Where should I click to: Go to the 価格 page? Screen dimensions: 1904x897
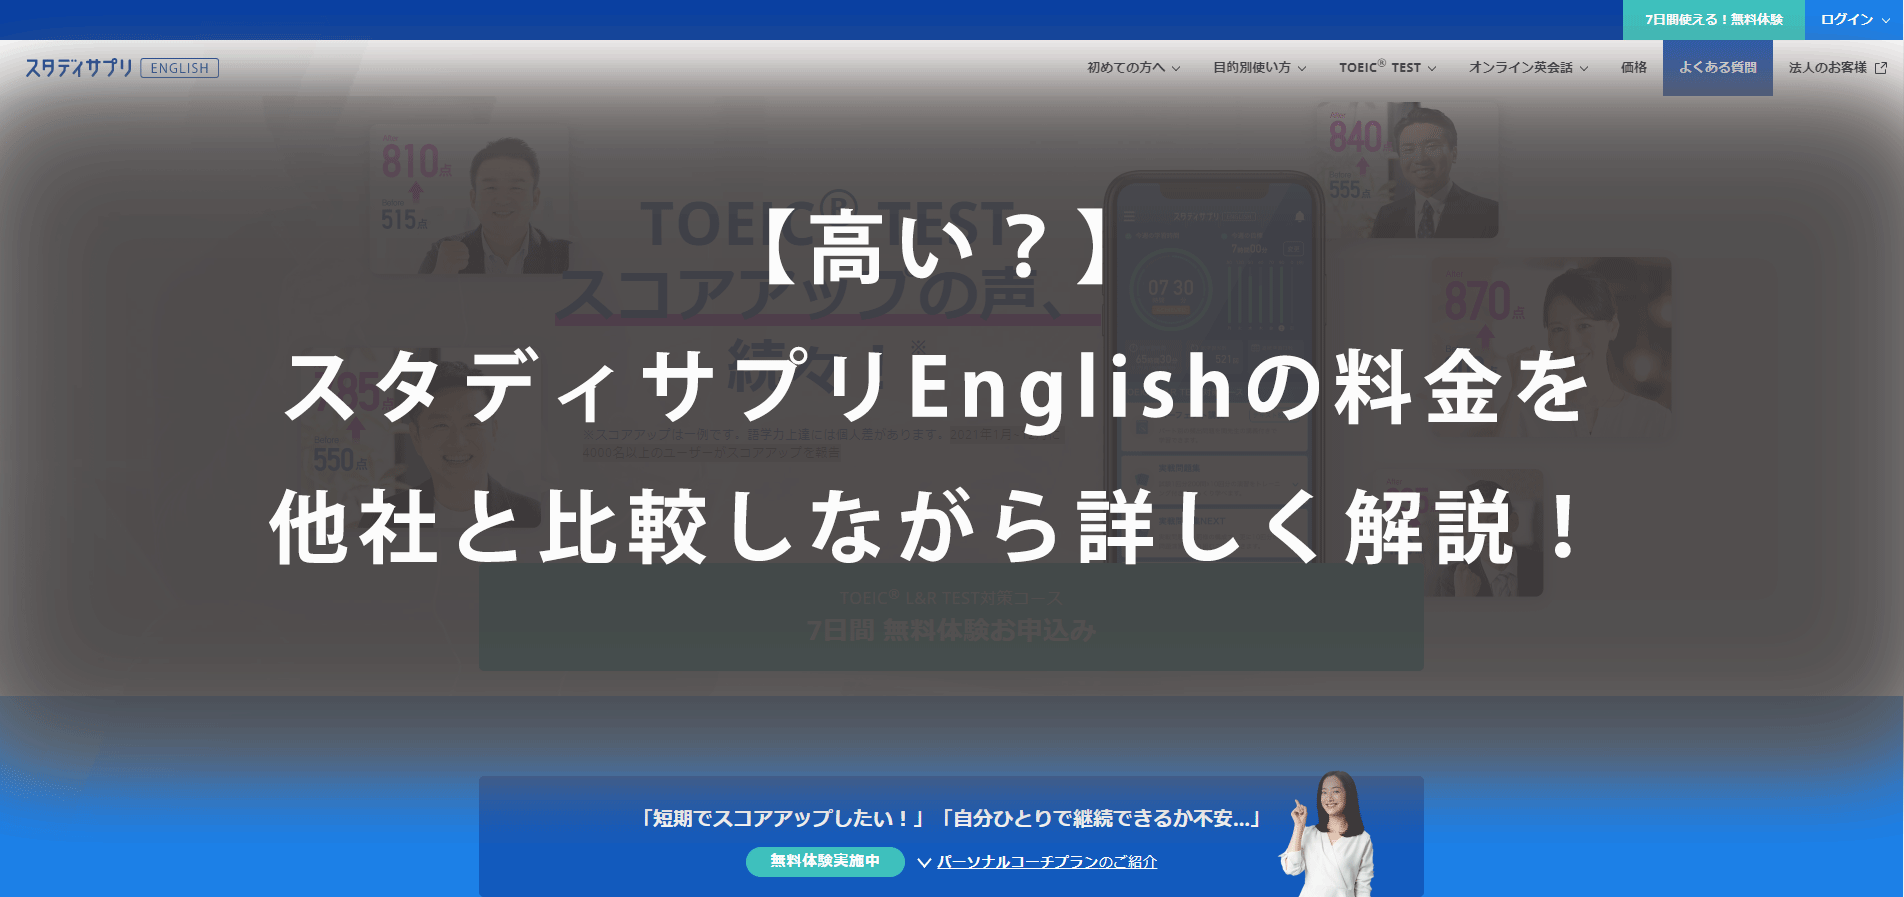pos(1634,68)
